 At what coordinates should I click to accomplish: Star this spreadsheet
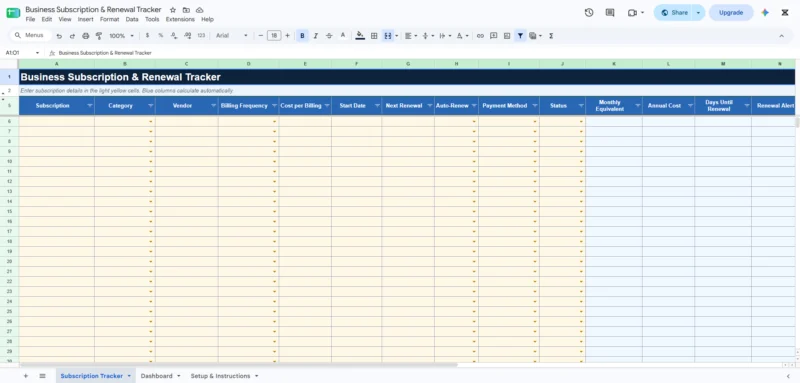coord(173,10)
